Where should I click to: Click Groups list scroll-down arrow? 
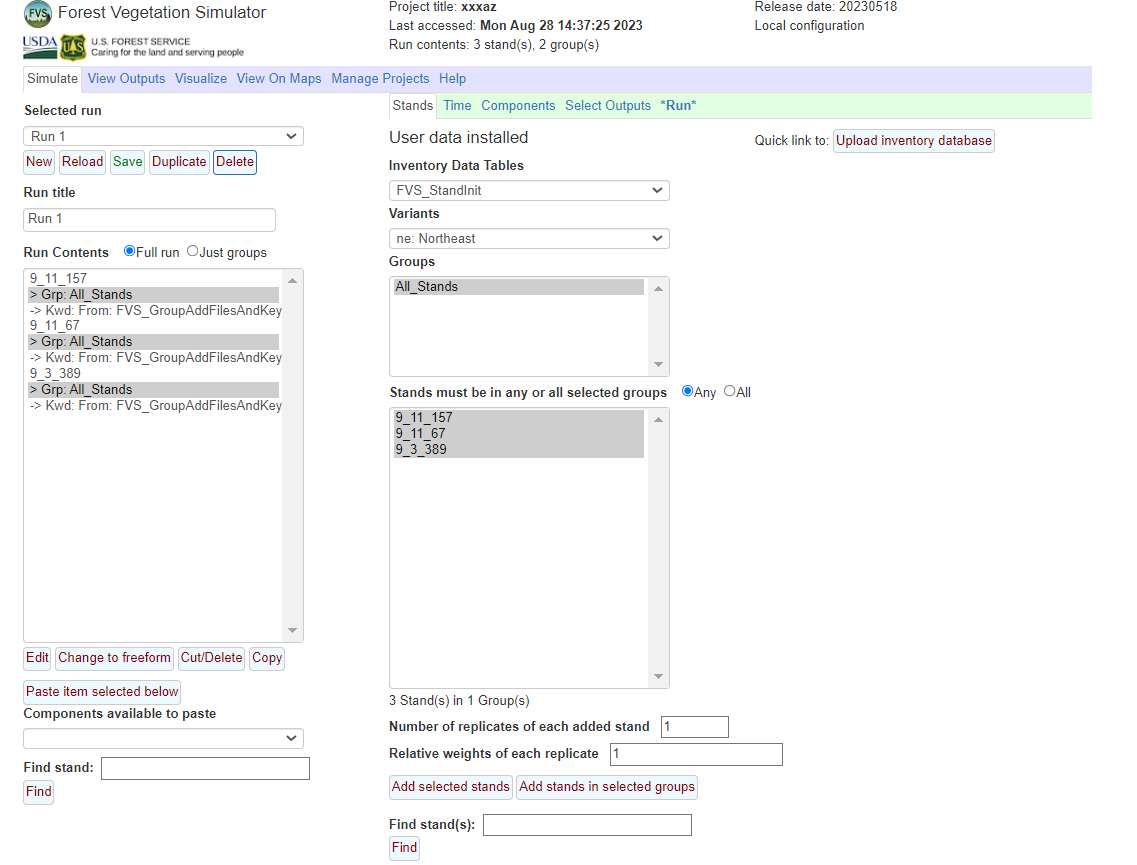658,364
